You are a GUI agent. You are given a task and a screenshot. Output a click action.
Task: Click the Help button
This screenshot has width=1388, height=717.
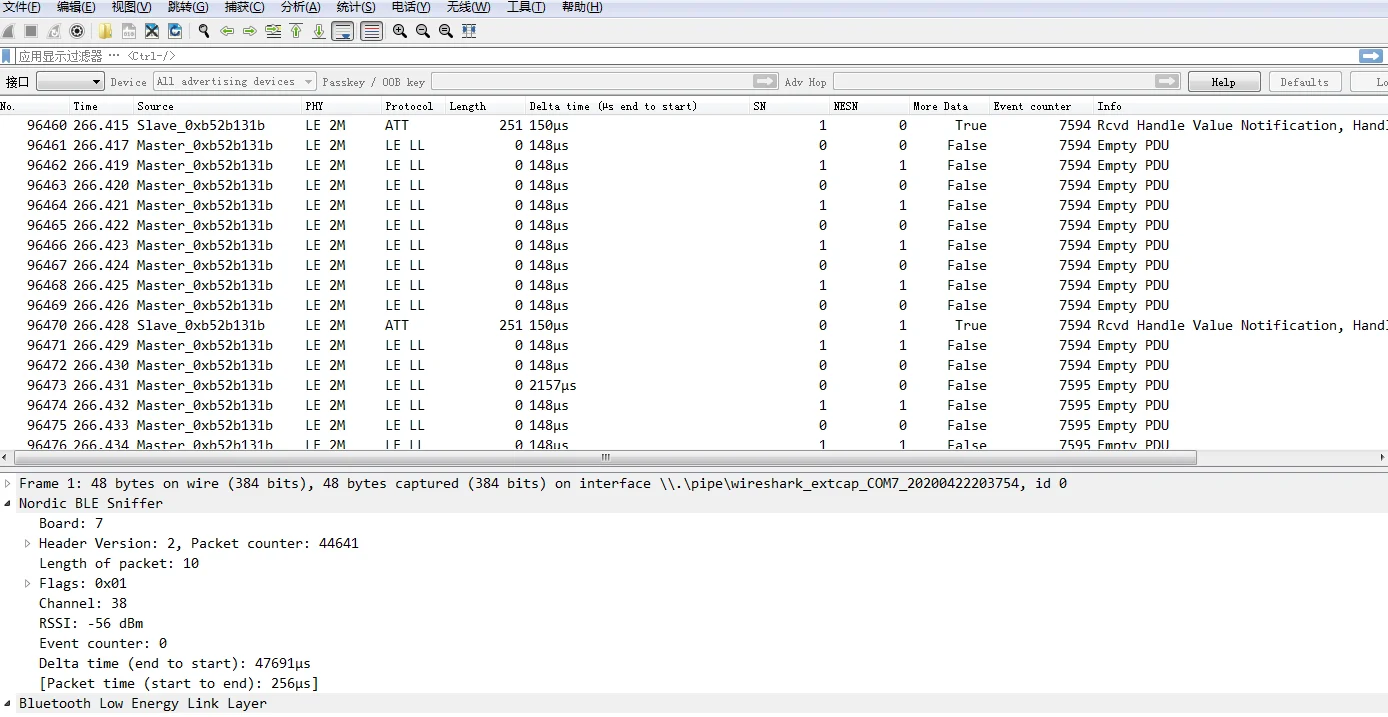[1223, 82]
